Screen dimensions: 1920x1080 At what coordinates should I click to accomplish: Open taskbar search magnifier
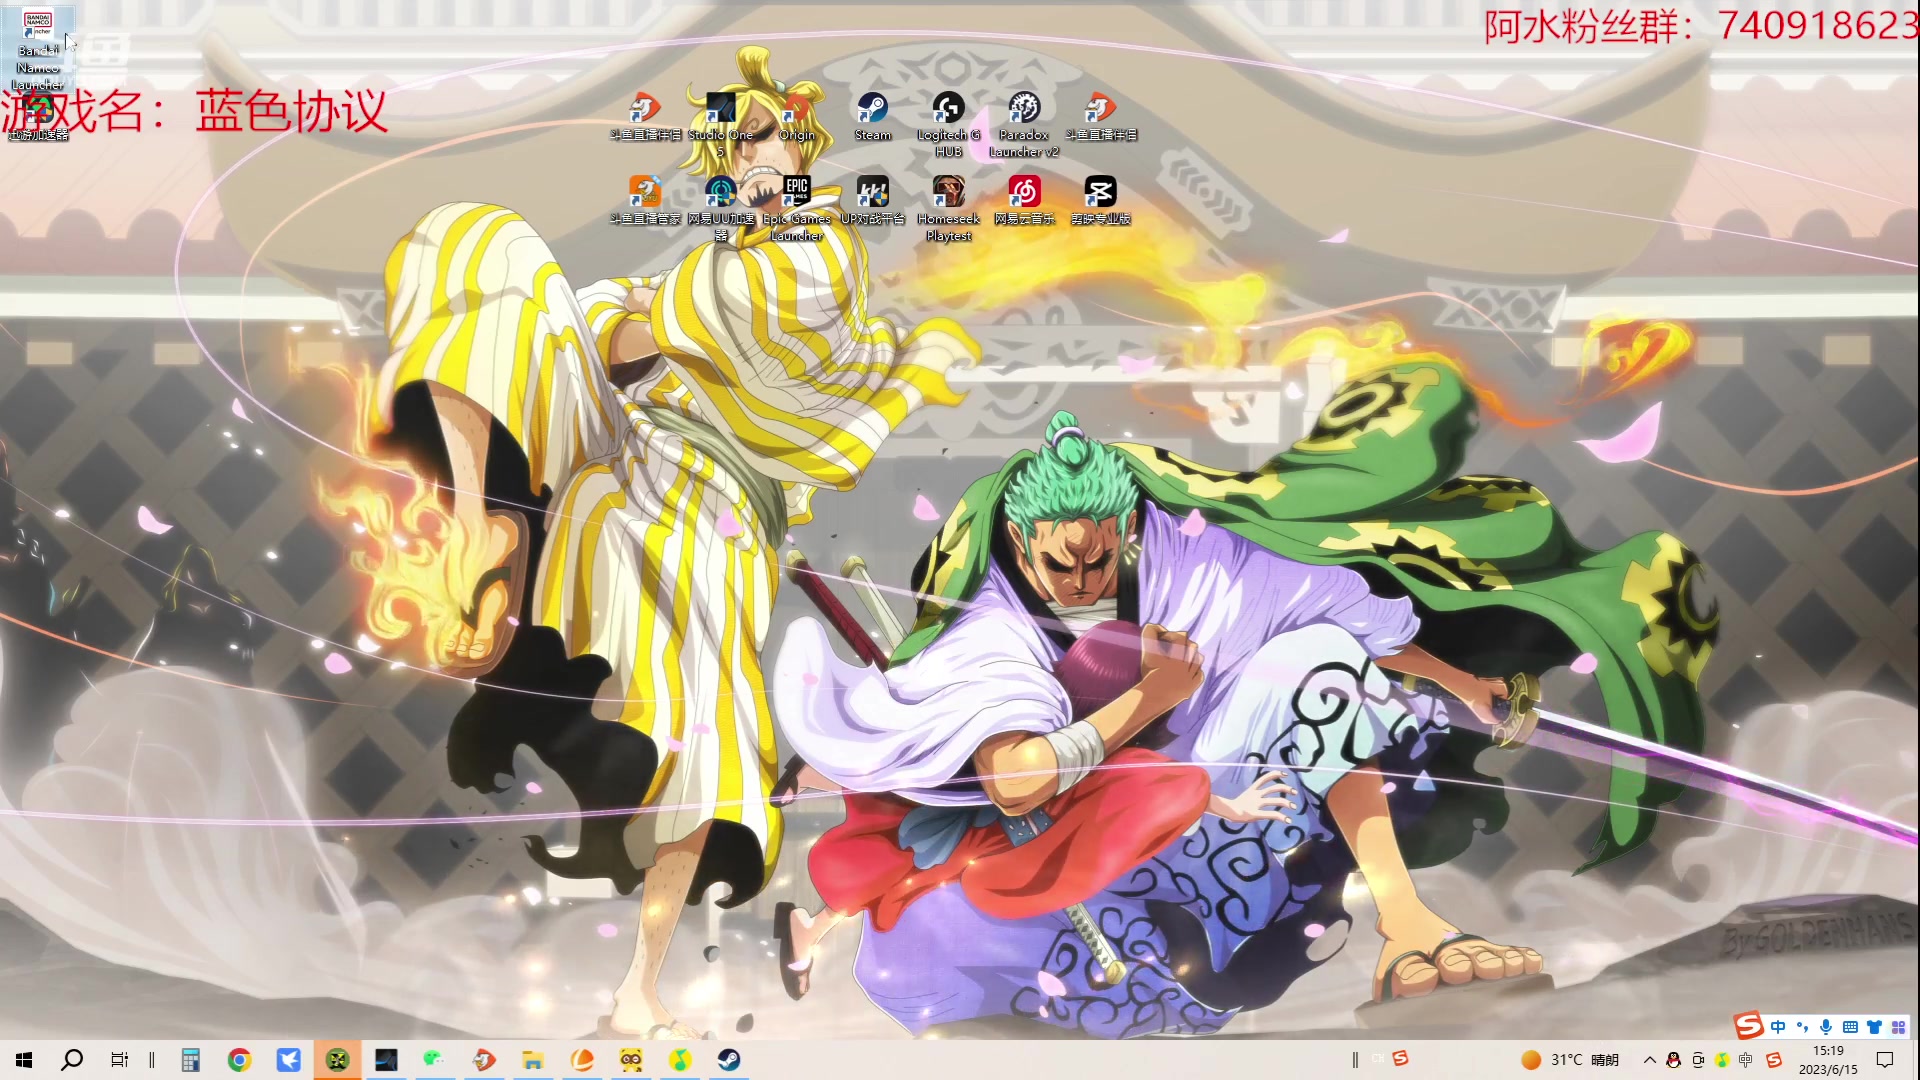(72, 1060)
